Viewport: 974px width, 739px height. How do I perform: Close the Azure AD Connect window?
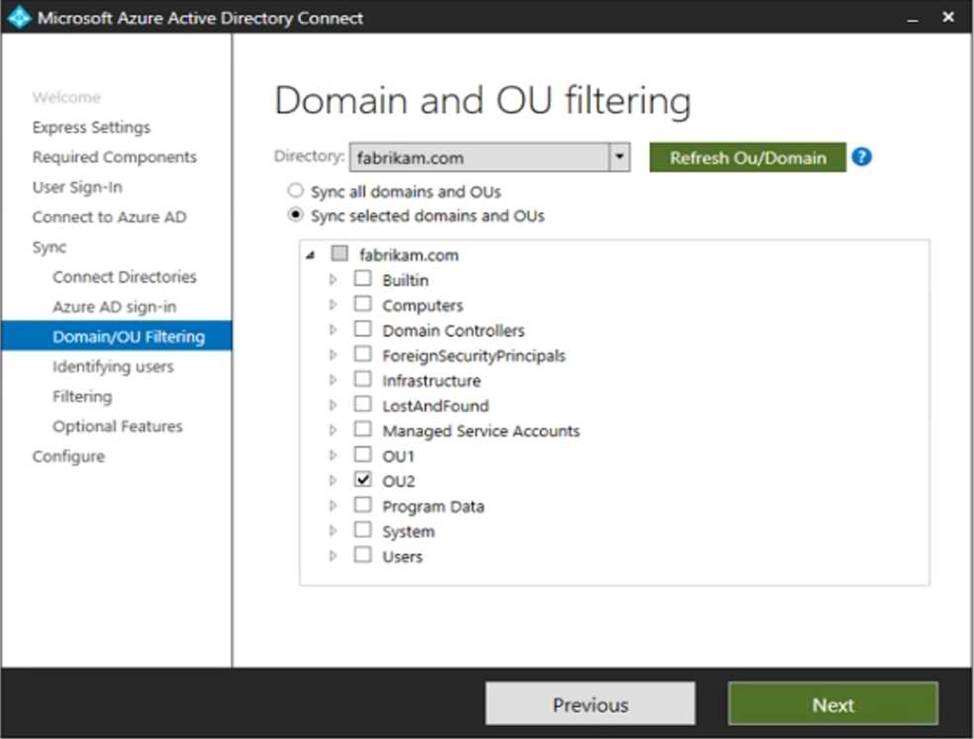(x=948, y=17)
